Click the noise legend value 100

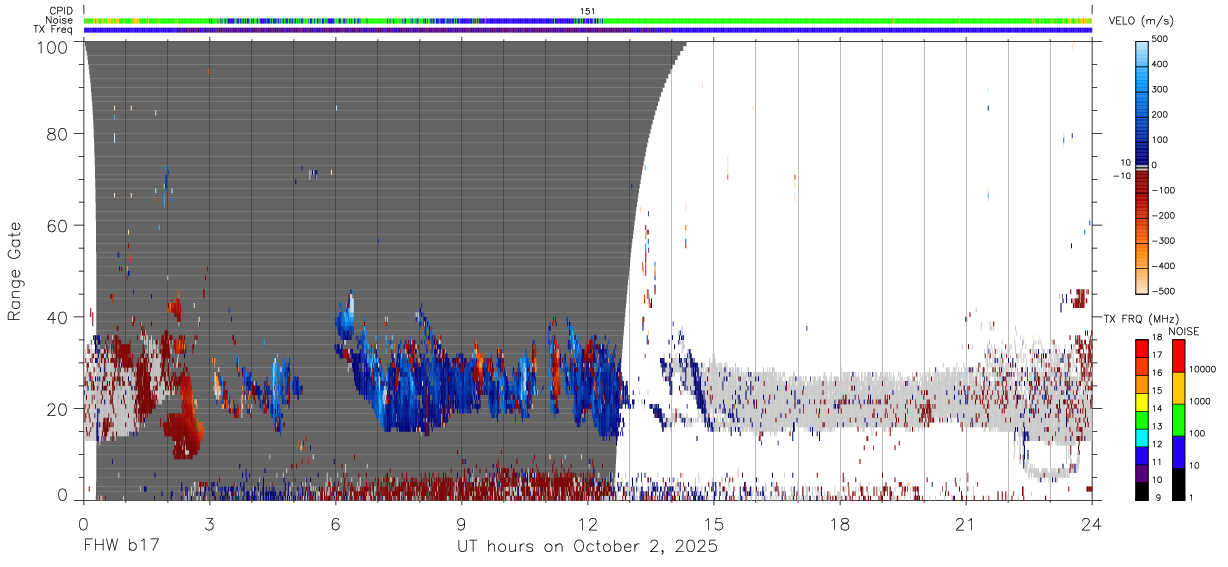(1198, 433)
